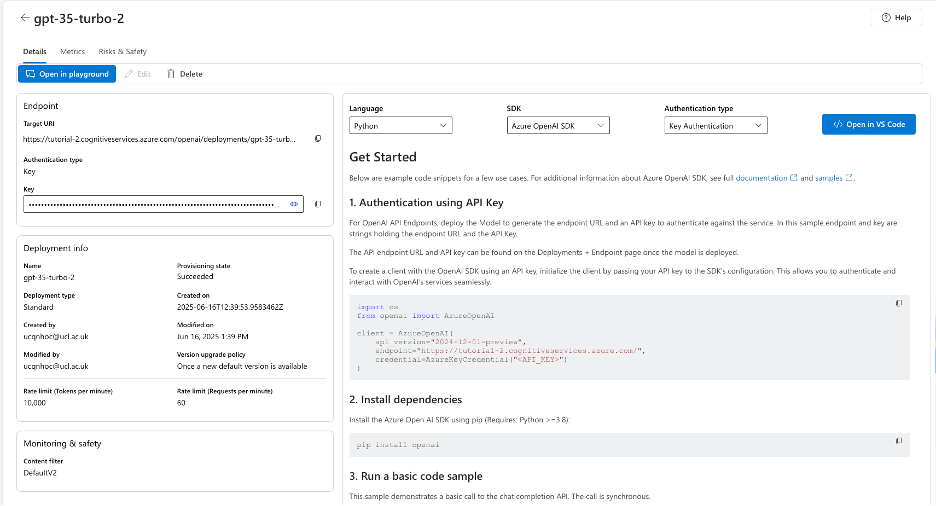Click the Deployment info section title

click(56, 248)
